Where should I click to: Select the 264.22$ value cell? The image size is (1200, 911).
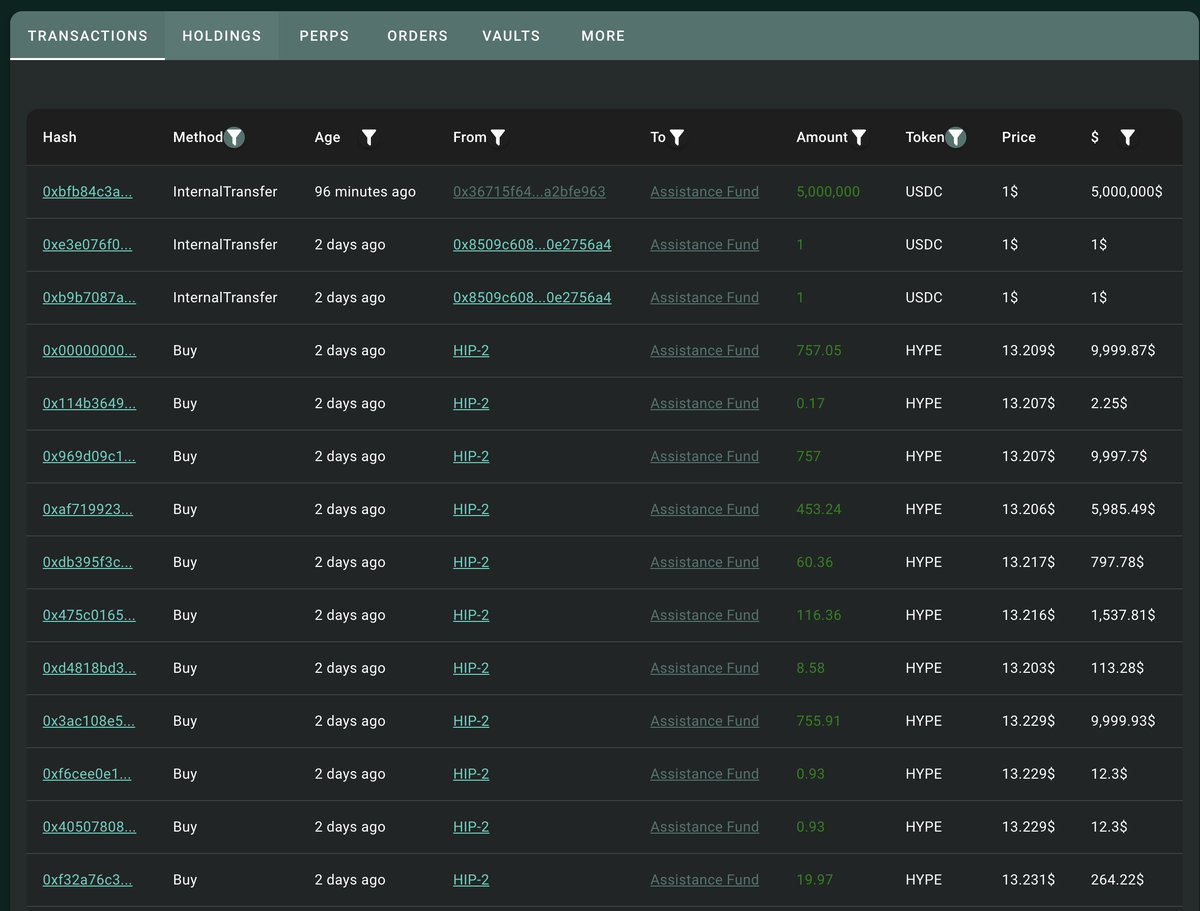click(1117, 881)
